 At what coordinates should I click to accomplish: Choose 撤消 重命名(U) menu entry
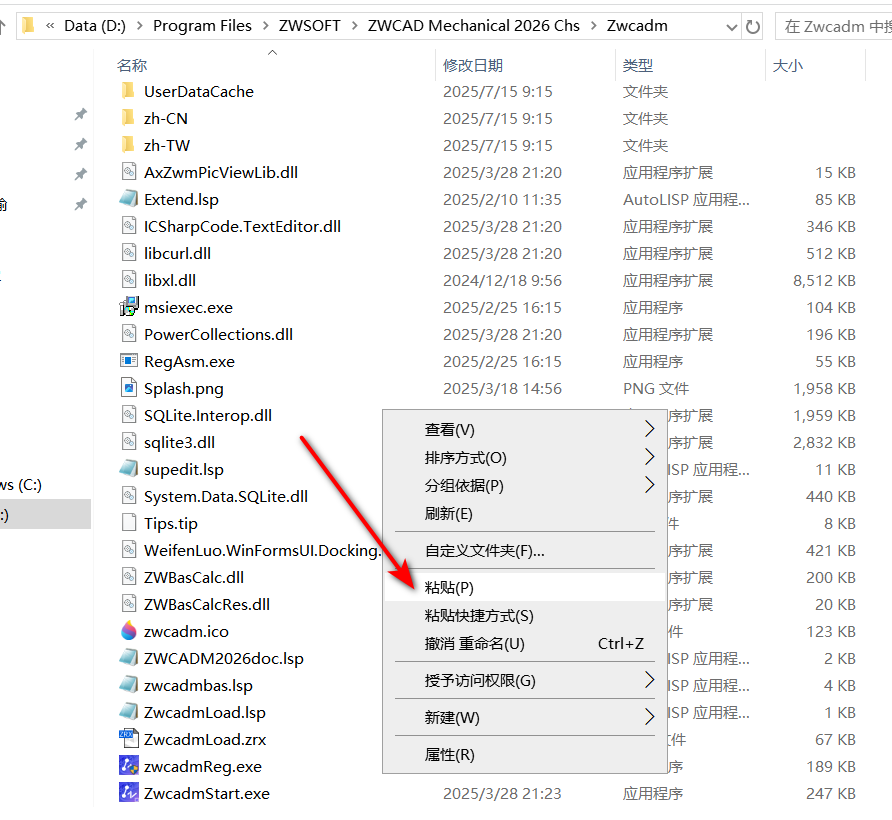point(525,644)
